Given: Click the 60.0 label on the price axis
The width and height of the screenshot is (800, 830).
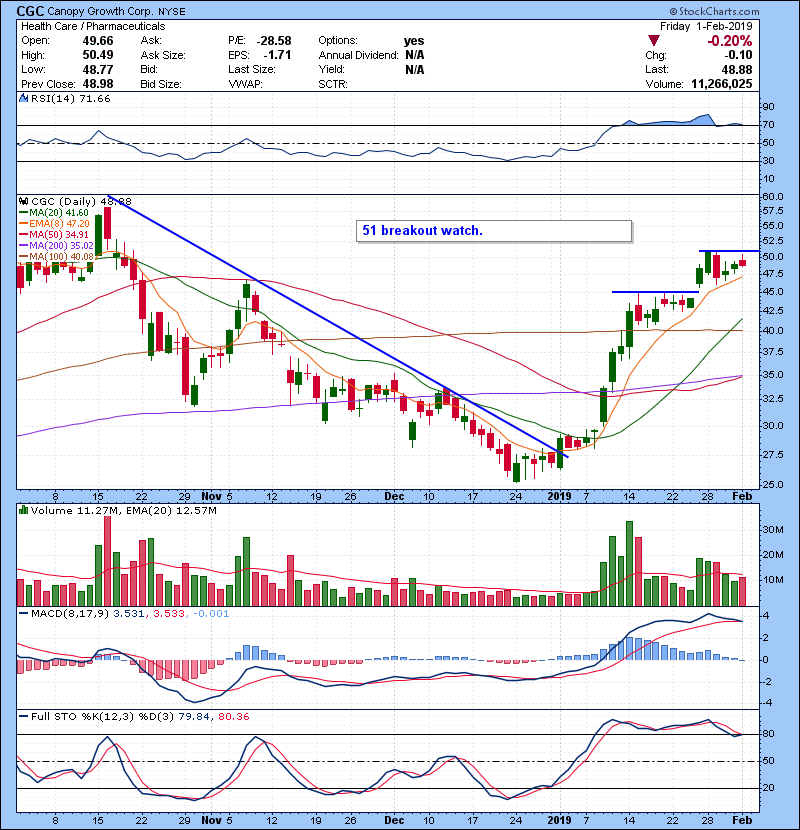Looking at the screenshot, I should pos(773,196).
